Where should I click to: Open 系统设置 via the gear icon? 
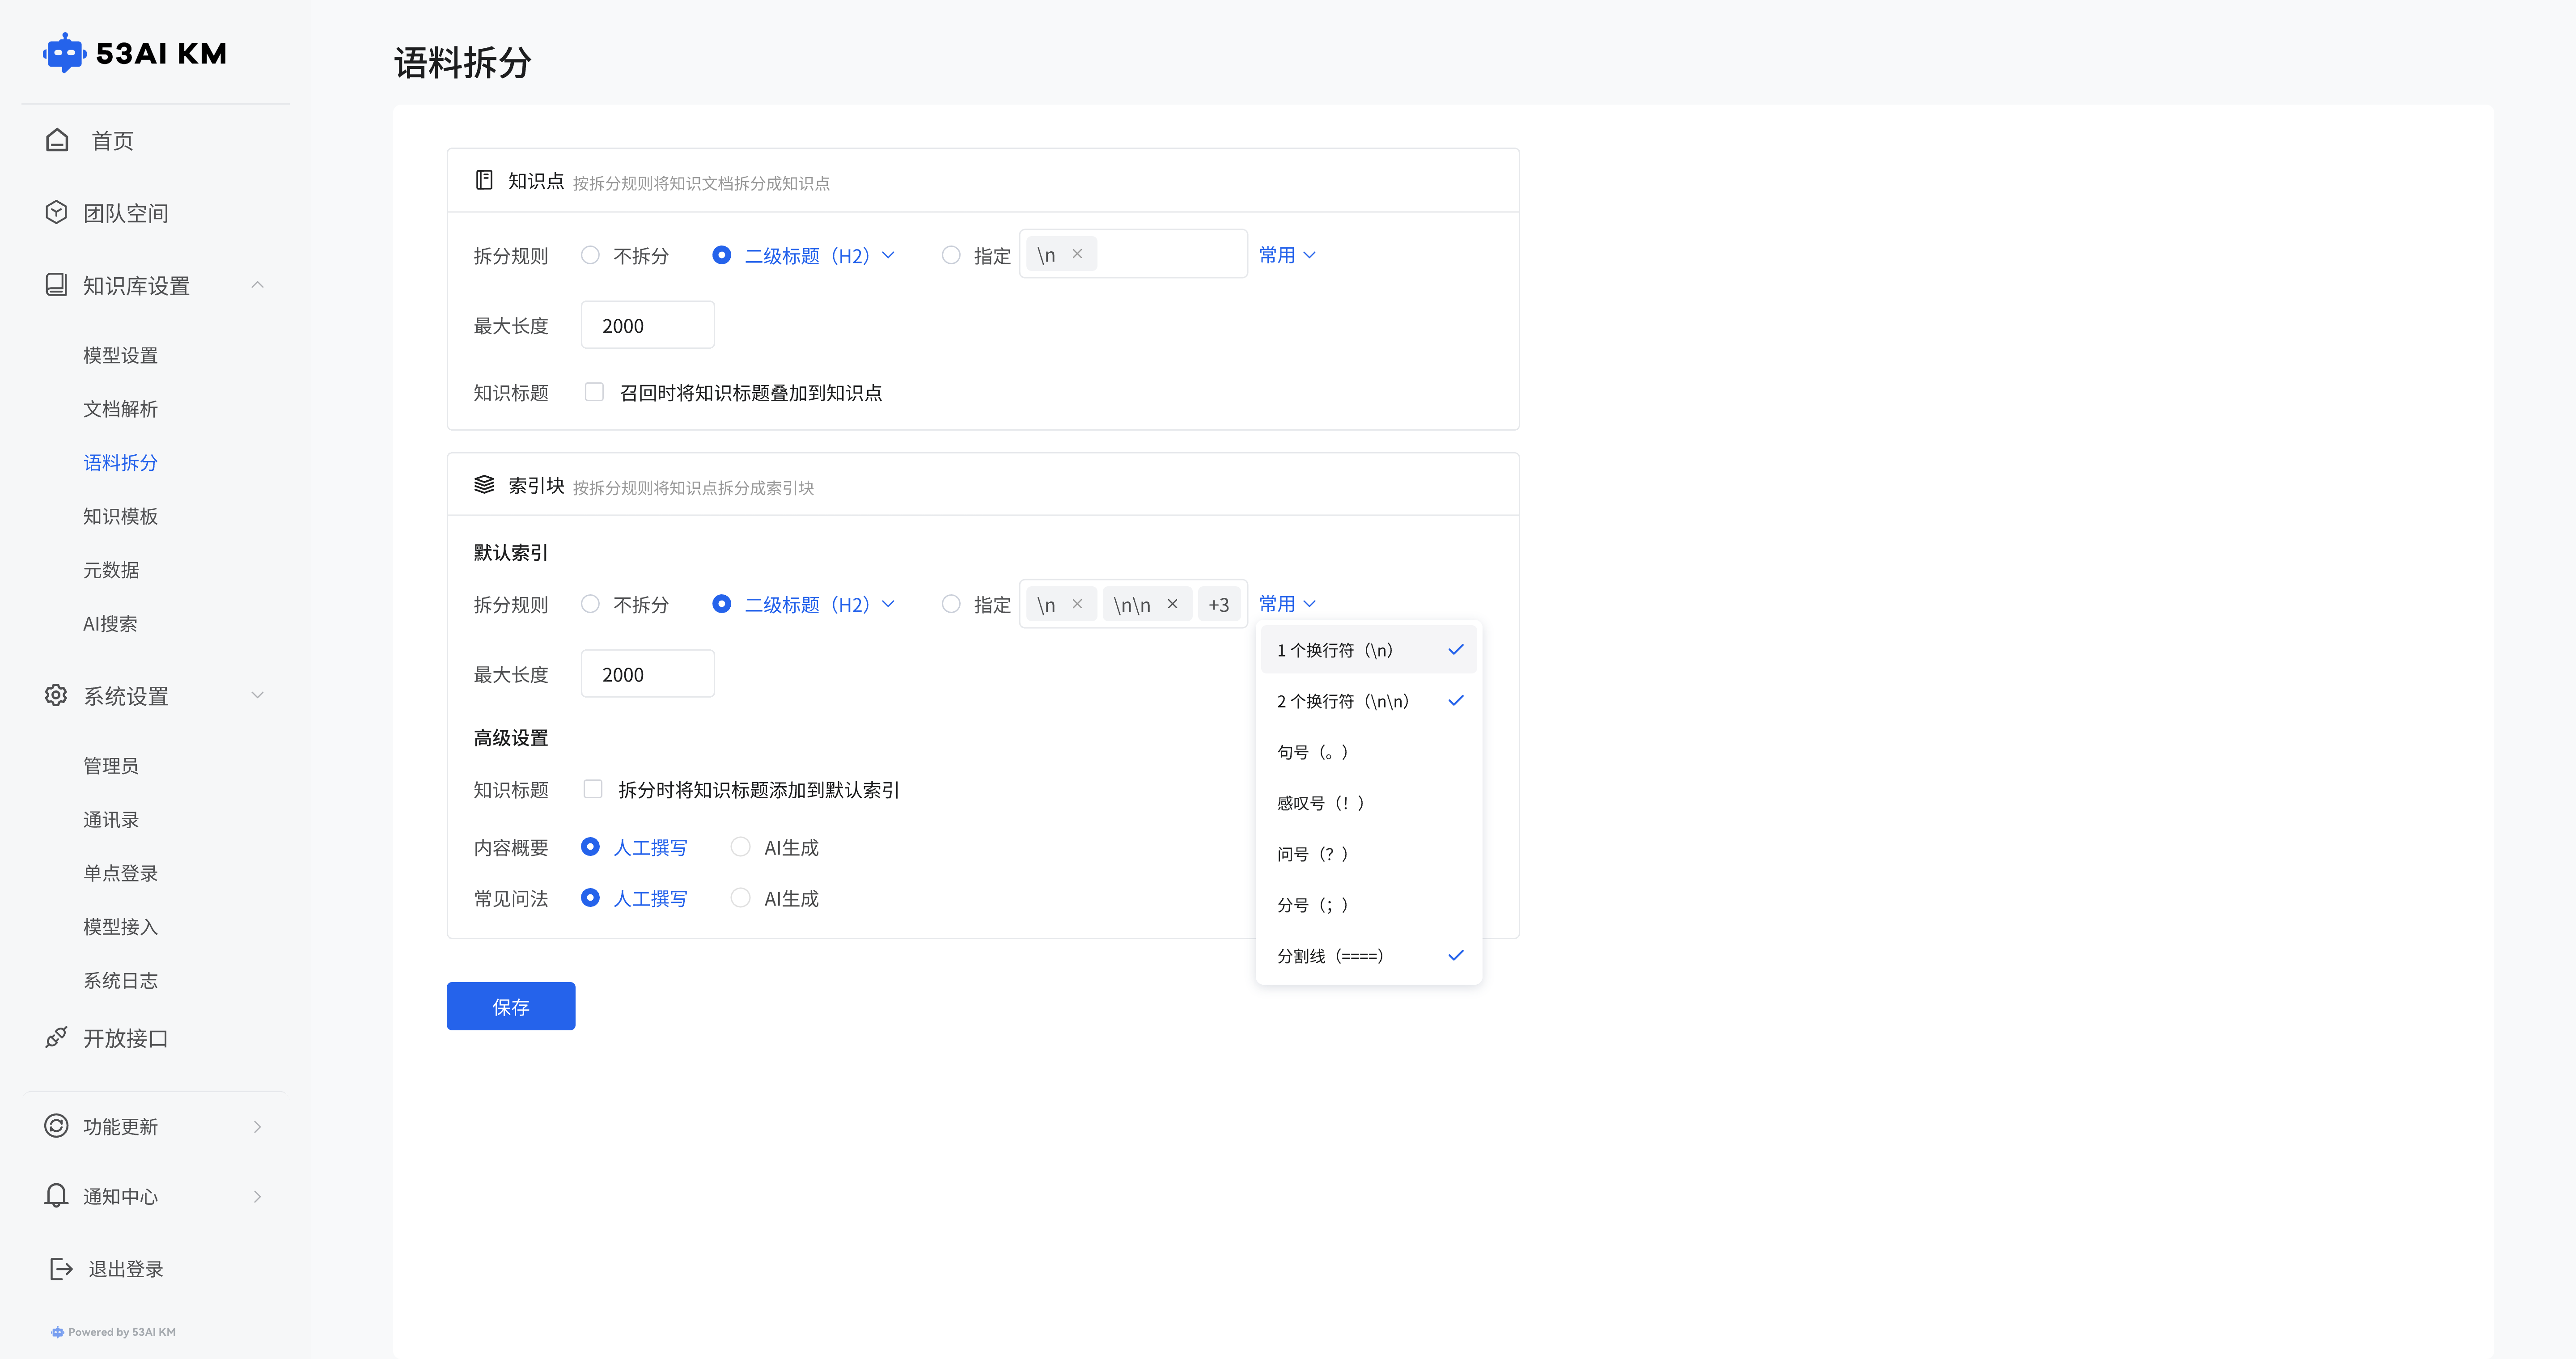pyautogui.click(x=56, y=696)
